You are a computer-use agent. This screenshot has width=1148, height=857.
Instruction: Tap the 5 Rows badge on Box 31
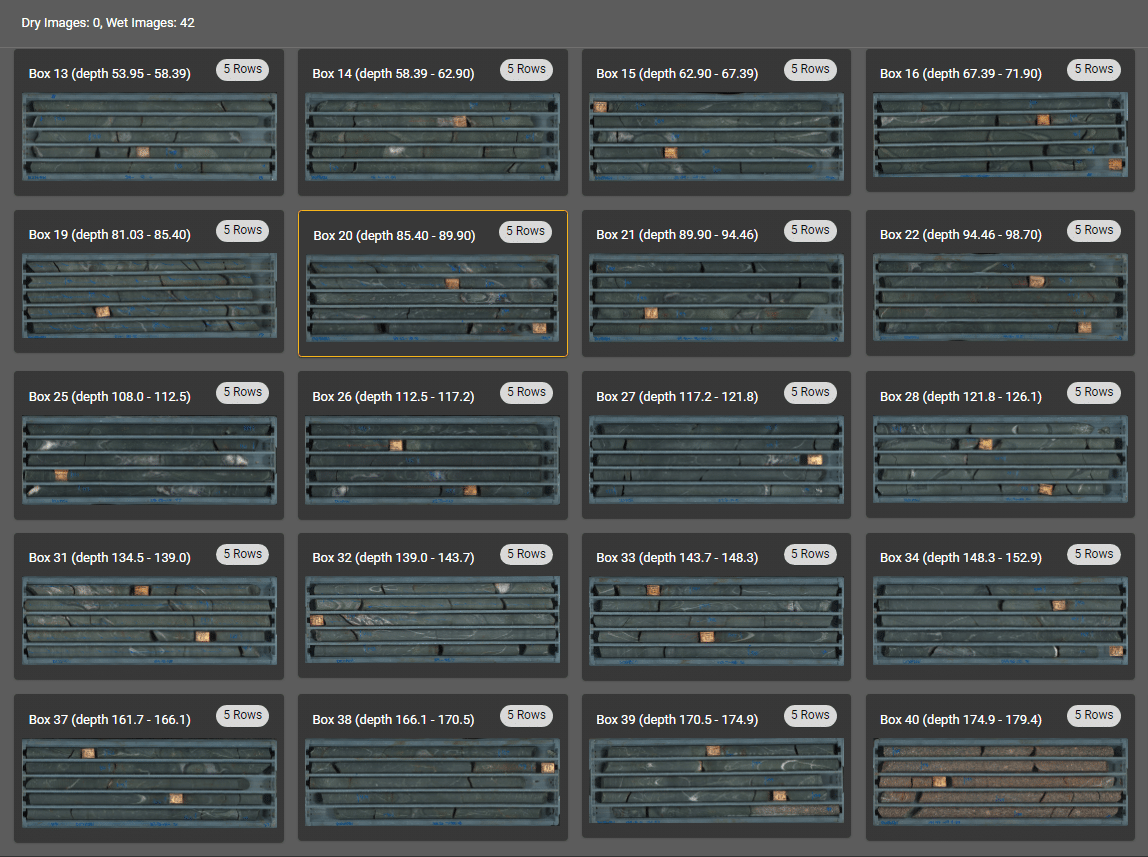point(243,554)
